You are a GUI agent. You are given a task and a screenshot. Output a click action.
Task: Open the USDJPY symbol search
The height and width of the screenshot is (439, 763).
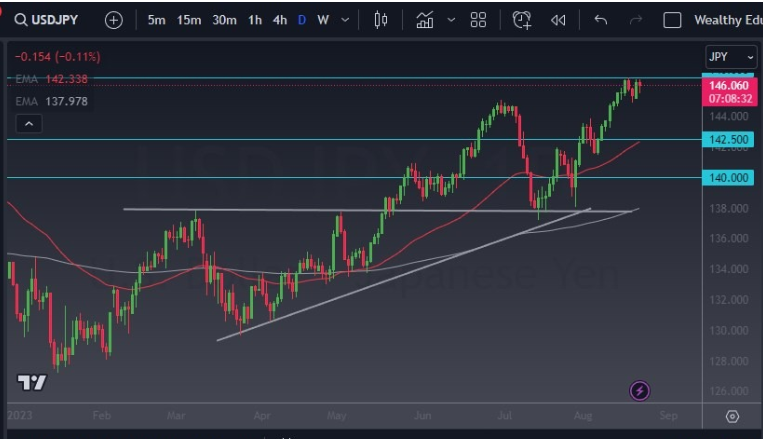[x=47, y=20]
